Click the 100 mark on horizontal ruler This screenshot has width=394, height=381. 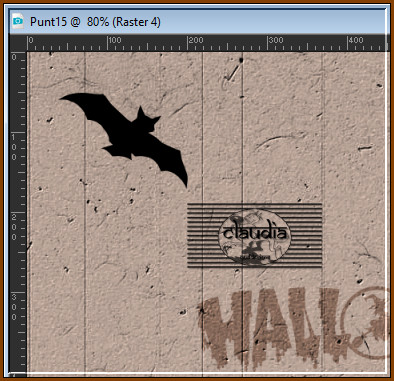point(115,40)
